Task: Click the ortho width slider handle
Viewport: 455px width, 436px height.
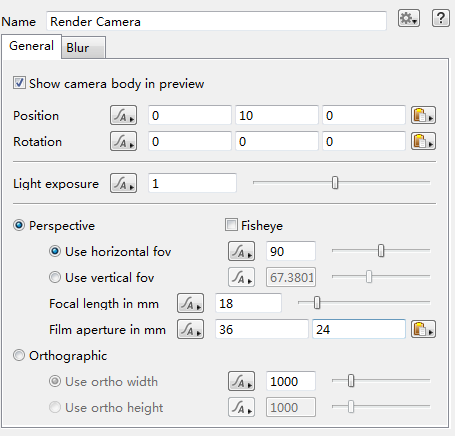Action: pyautogui.click(x=351, y=381)
